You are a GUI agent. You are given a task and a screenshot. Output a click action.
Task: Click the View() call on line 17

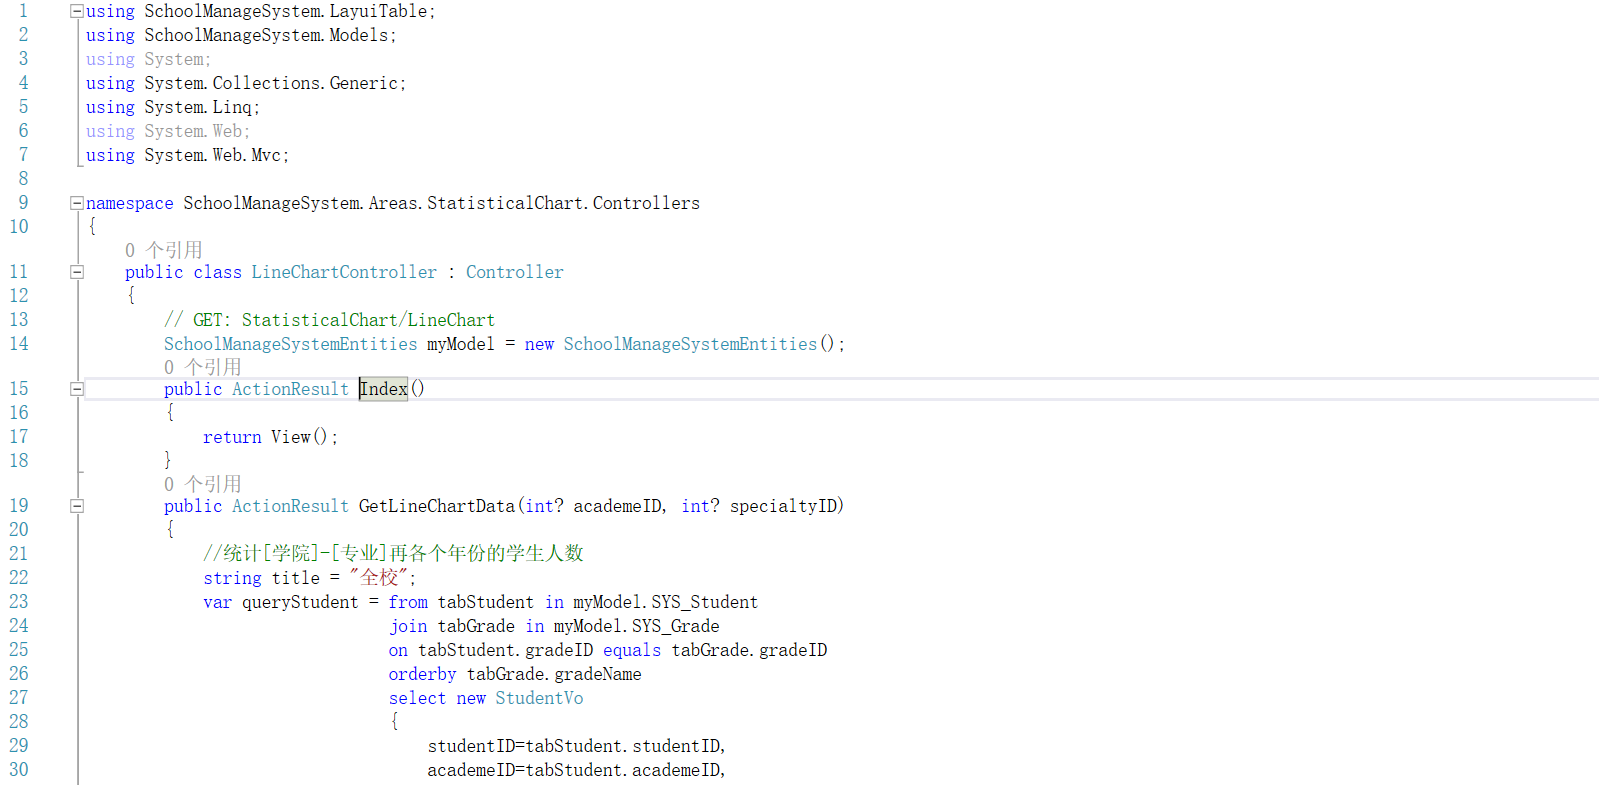[x=298, y=437]
